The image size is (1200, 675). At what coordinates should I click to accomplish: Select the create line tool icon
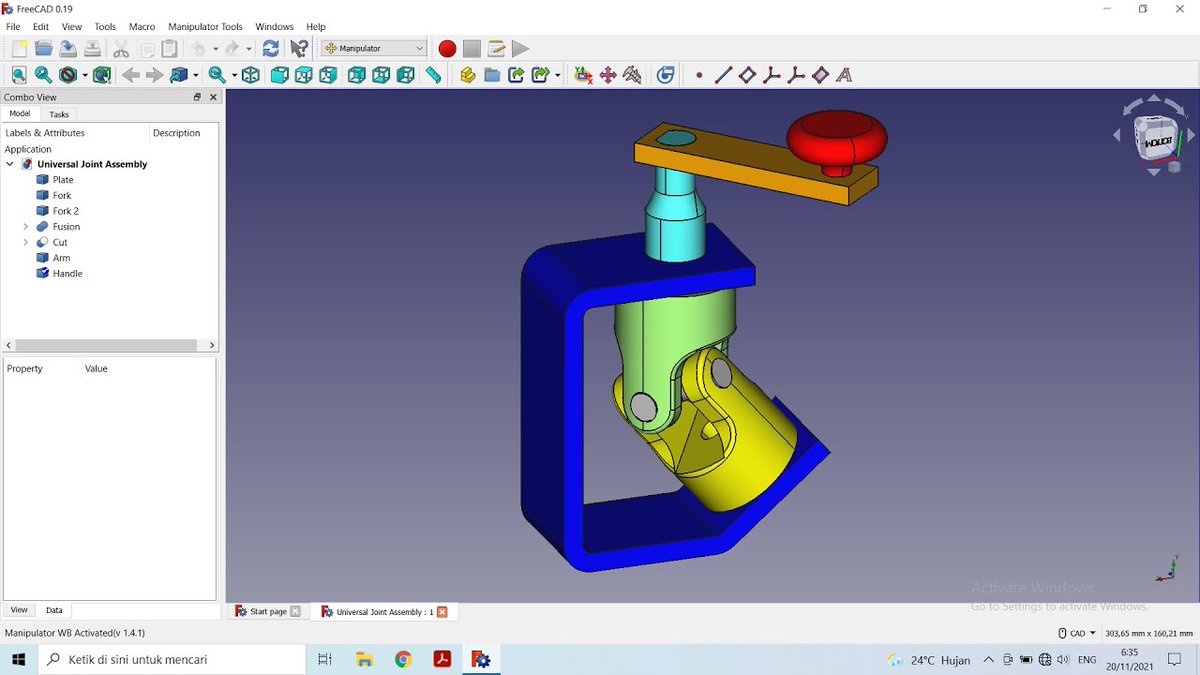pos(723,75)
